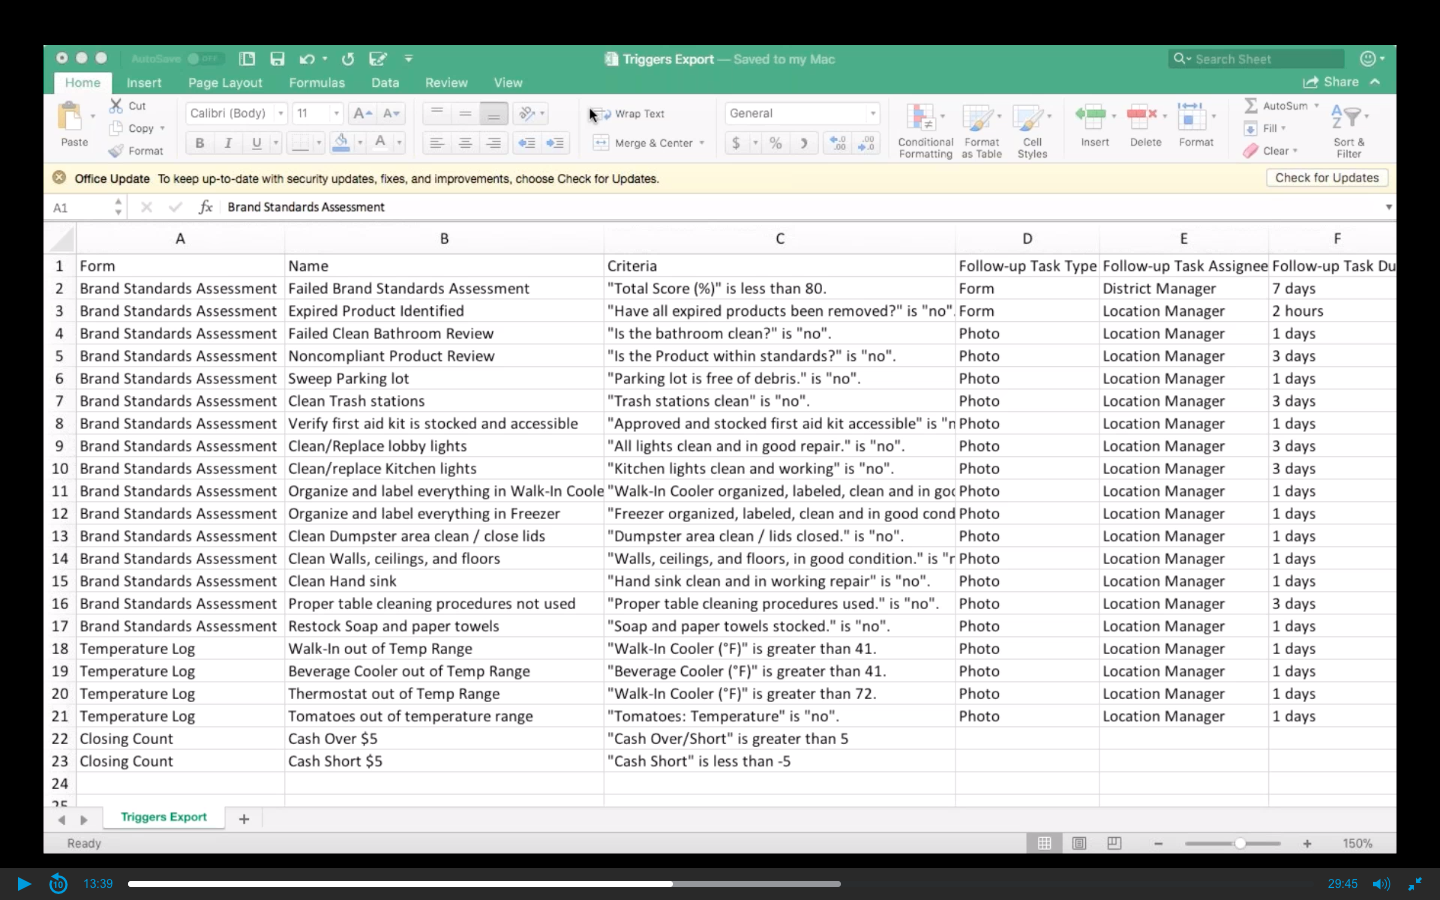
Task: Click the Save icon in title bar
Action: tap(277, 59)
